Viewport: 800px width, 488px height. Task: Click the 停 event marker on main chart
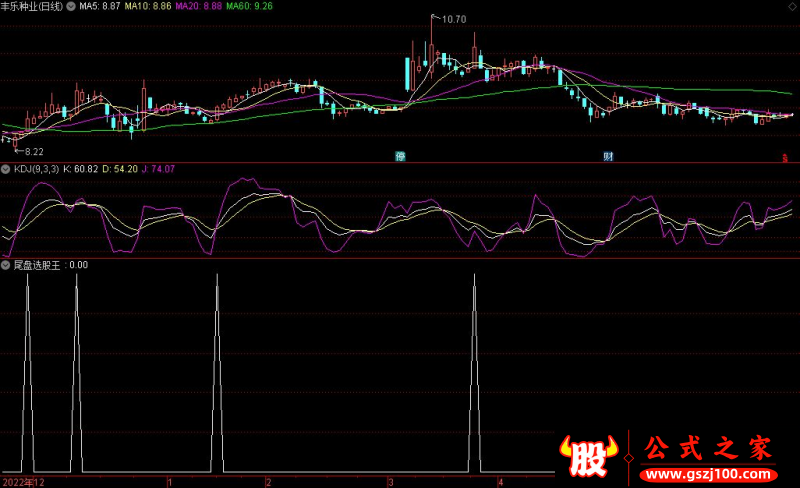[400, 157]
